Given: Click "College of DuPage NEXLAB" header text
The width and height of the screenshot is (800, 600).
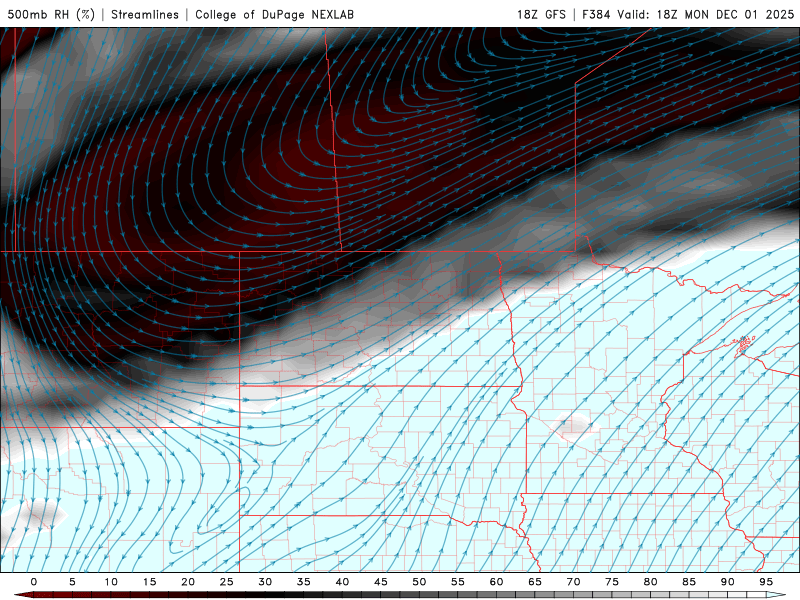Looking at the screenshot, I should (274, 14).
